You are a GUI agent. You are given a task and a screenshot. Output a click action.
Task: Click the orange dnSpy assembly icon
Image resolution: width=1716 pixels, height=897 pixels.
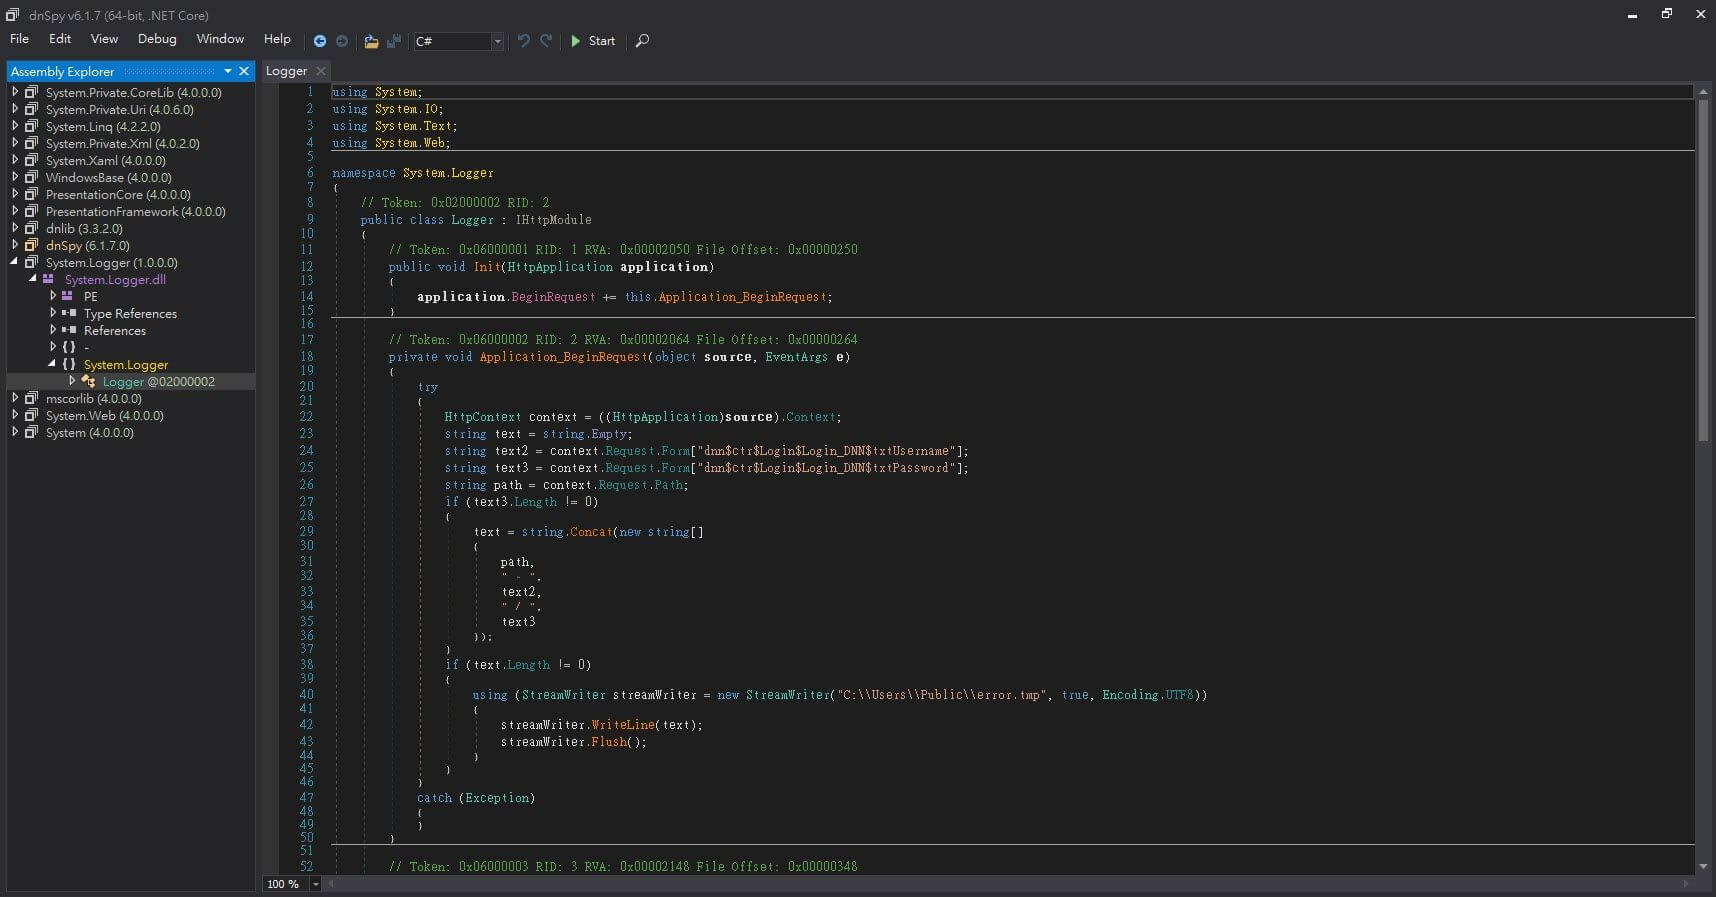coord(31,245)
